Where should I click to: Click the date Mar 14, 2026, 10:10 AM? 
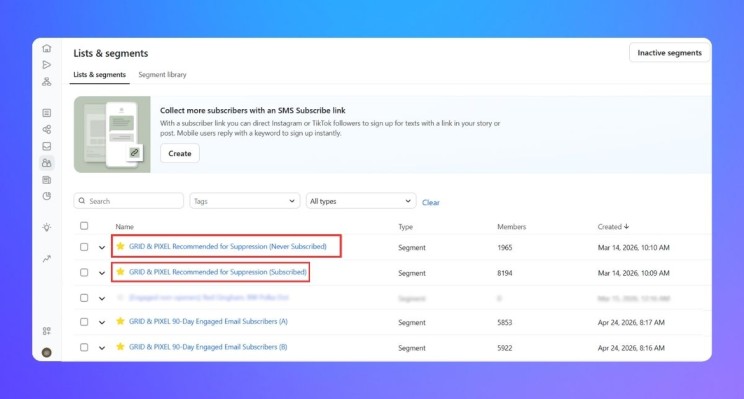click(633, 247)
